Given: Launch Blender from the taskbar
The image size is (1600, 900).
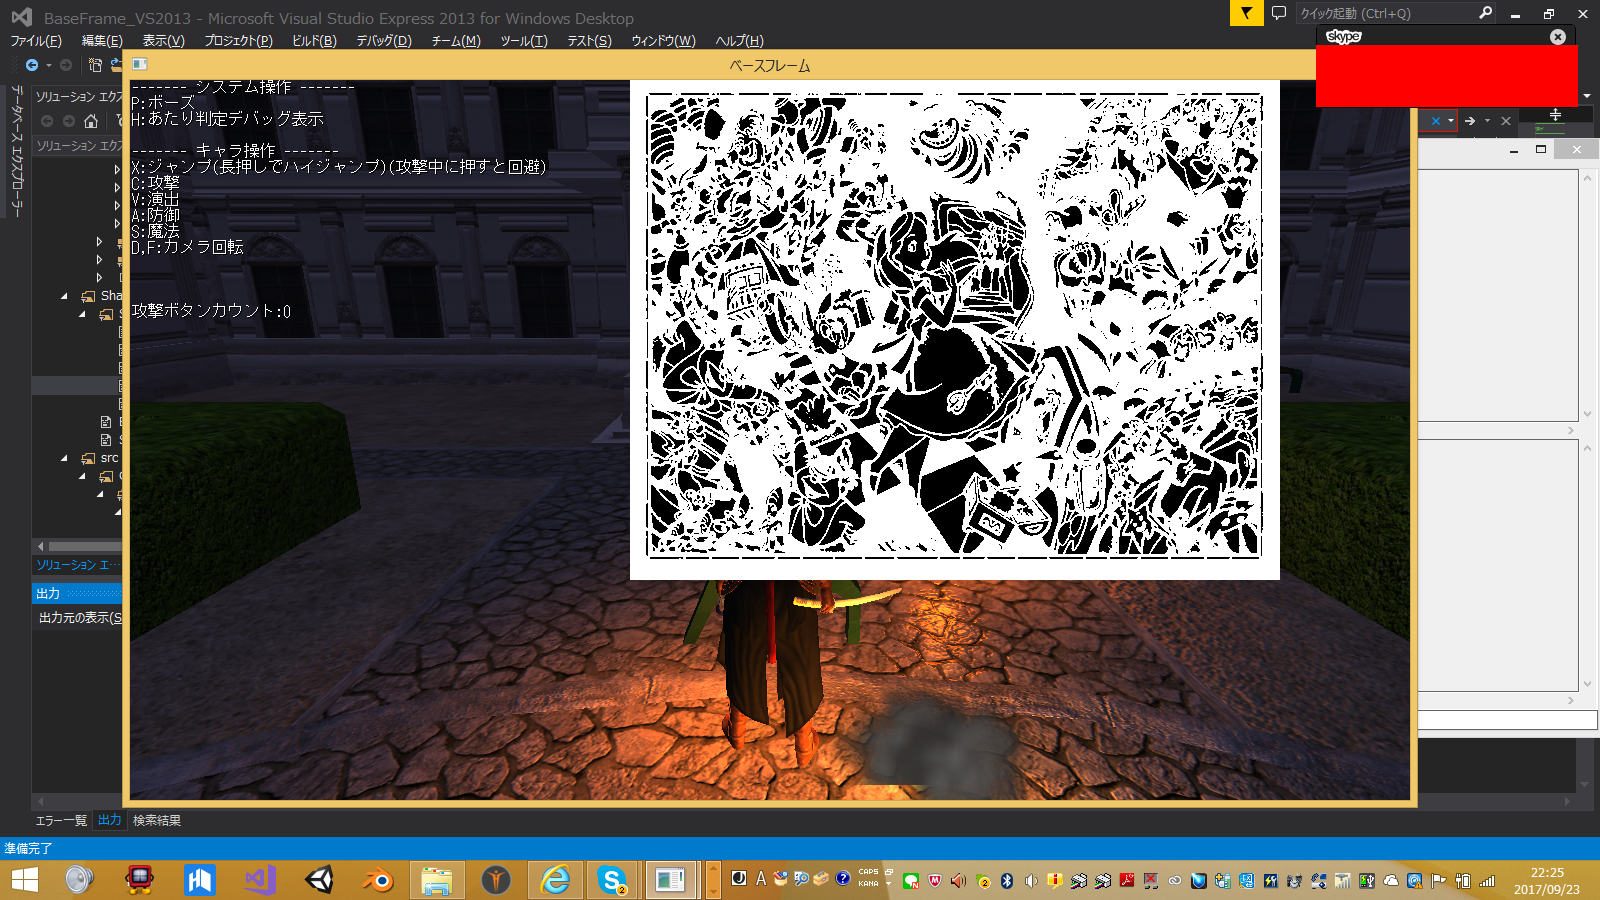Looking at the screenshot, I should tap(377, 880).
